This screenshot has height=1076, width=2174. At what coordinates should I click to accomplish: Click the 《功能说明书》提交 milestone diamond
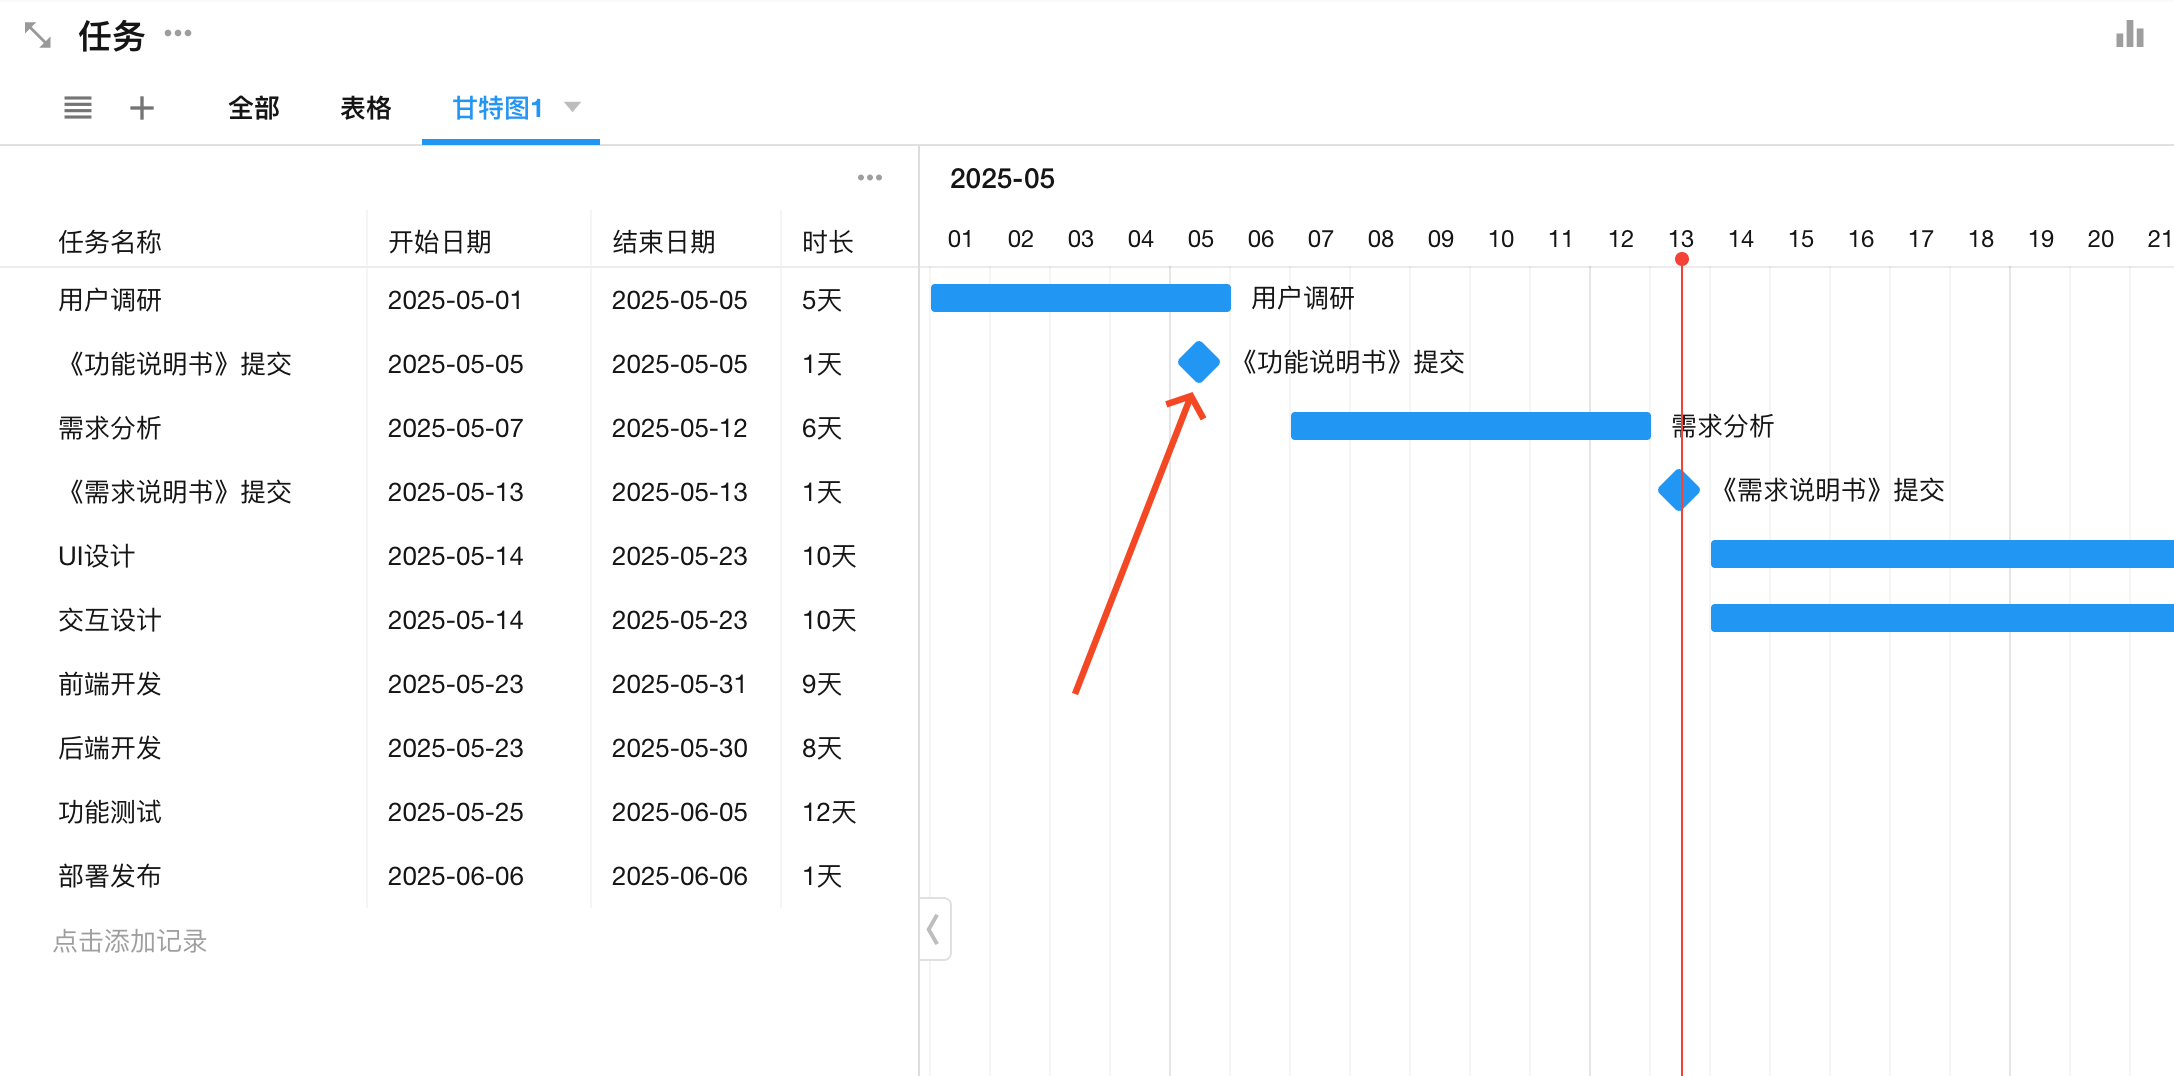pos(1198,362)
